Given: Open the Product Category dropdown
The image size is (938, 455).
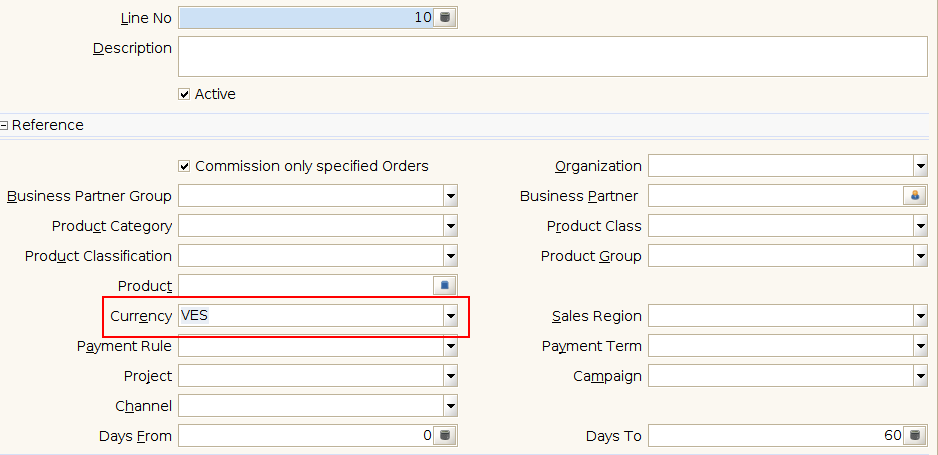Looking at the screenshot, I should tap(450, 226).
